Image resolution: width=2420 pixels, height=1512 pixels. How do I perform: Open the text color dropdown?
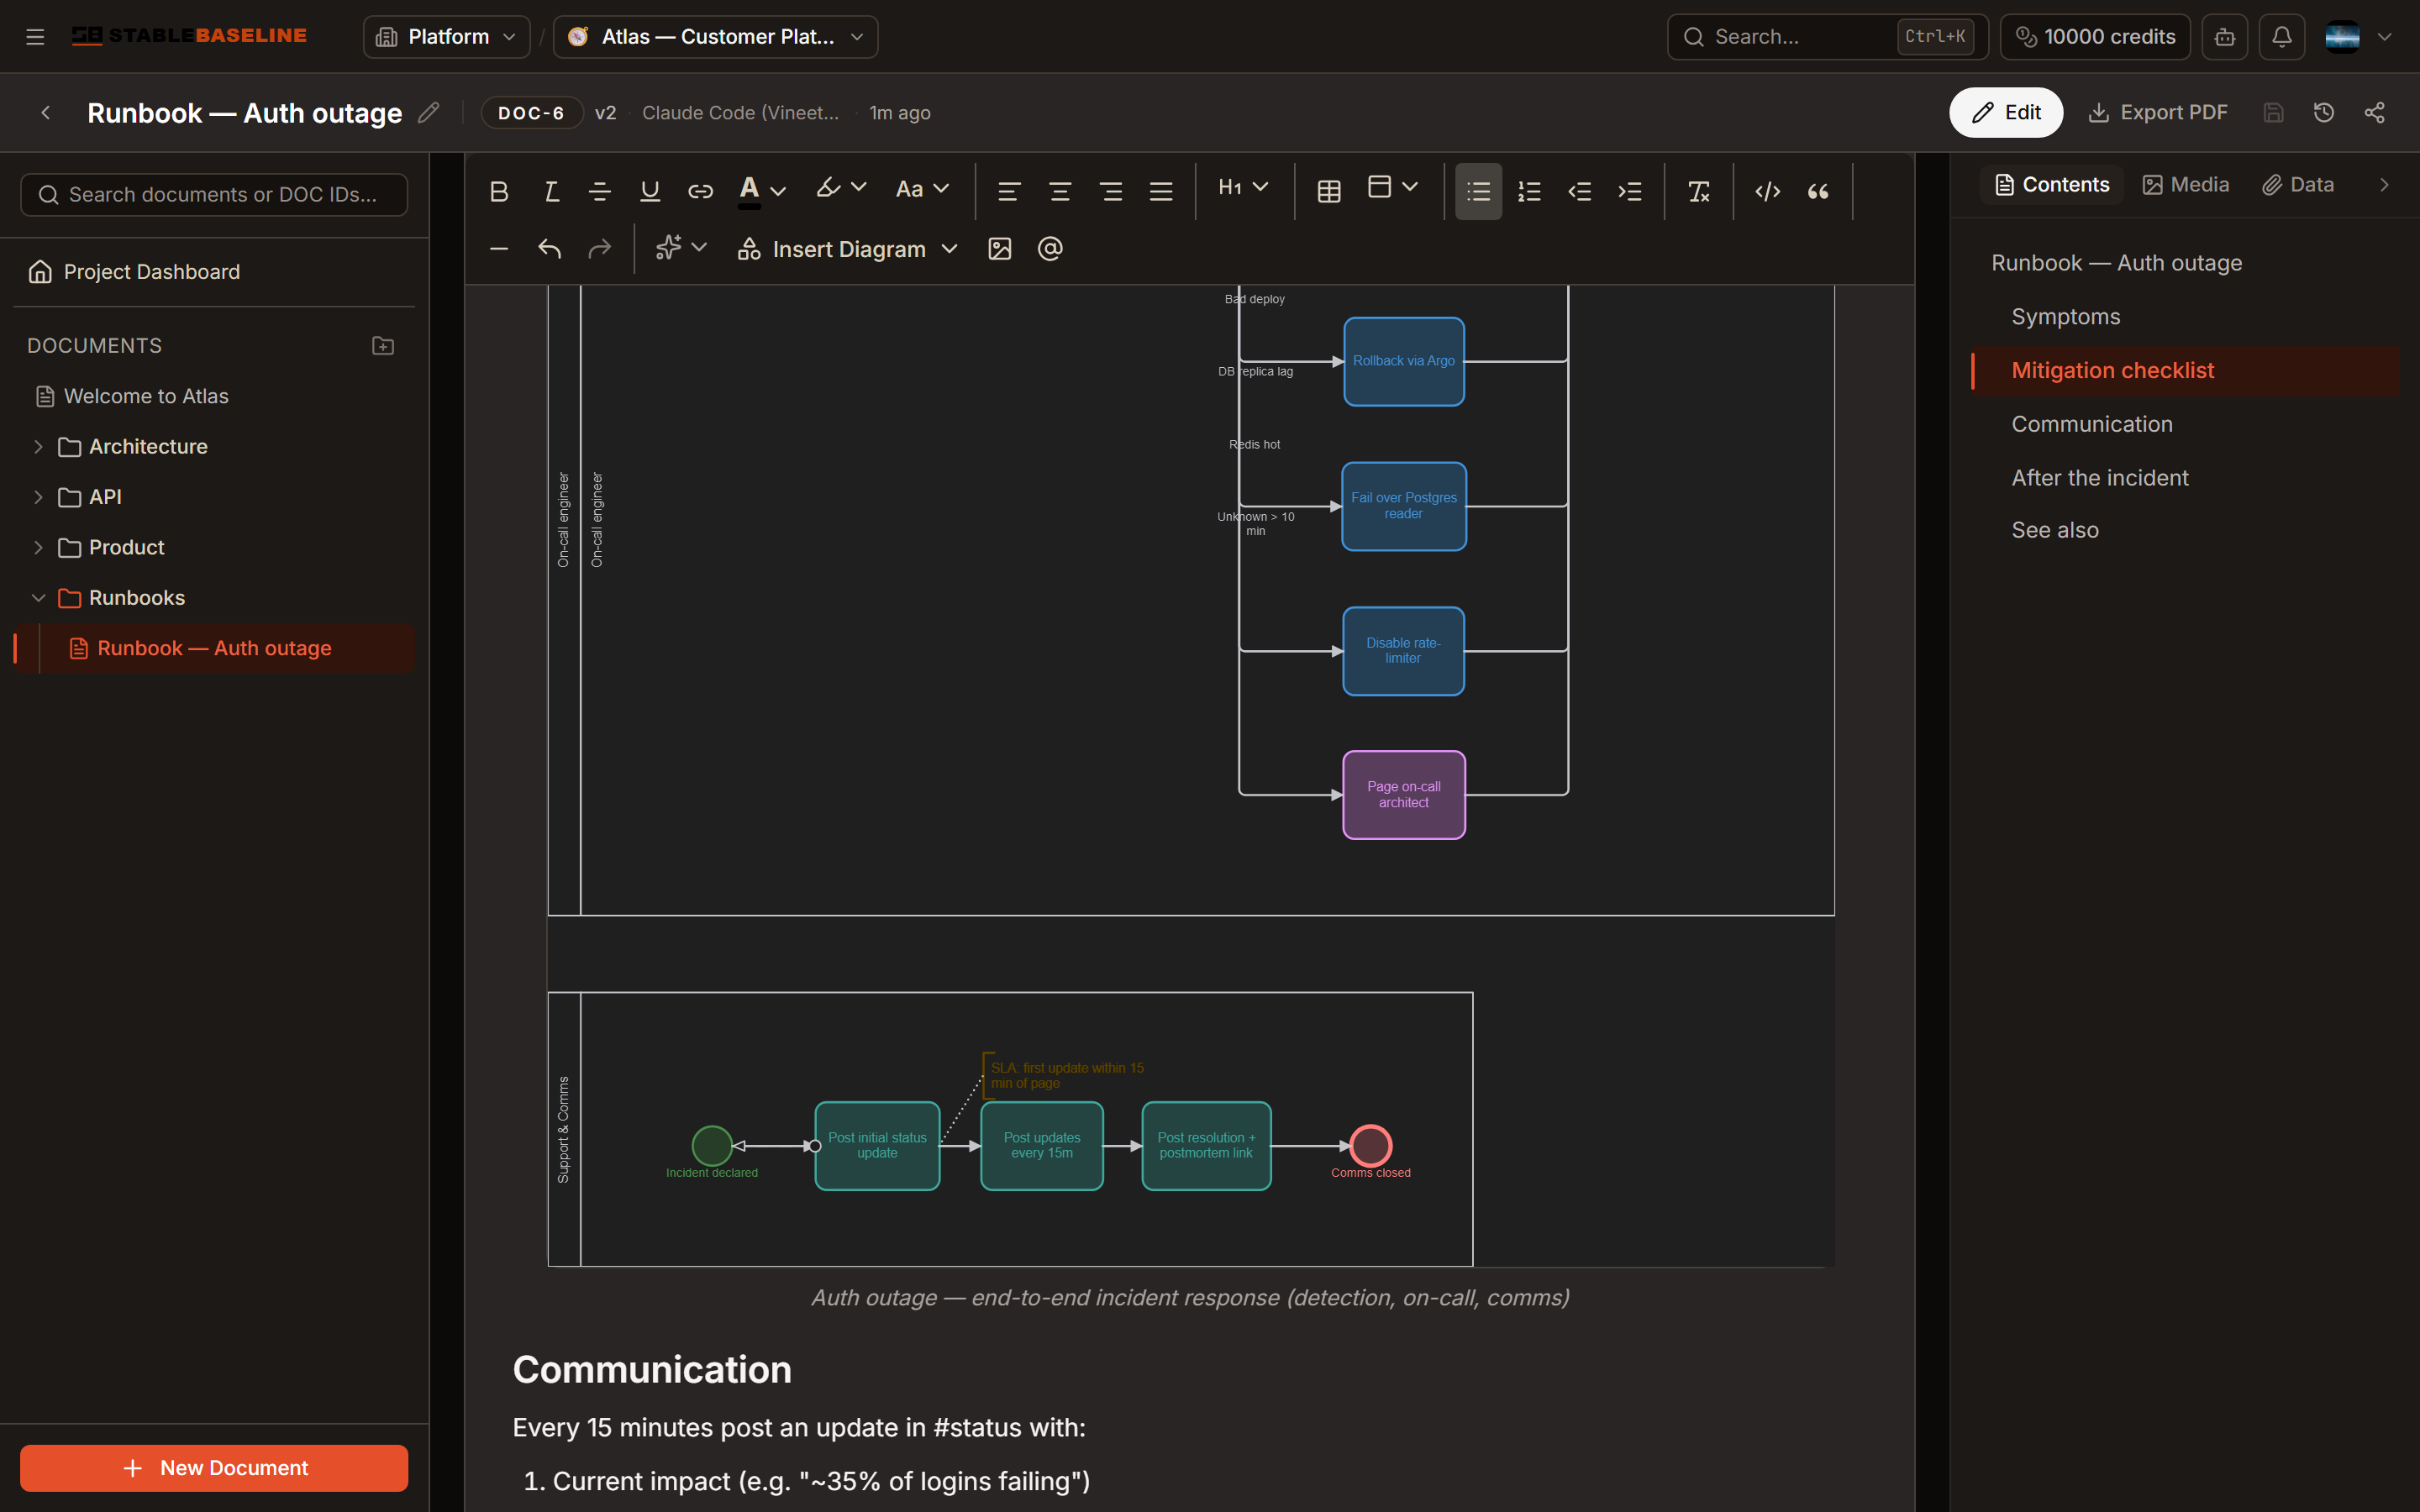point(762,190)
